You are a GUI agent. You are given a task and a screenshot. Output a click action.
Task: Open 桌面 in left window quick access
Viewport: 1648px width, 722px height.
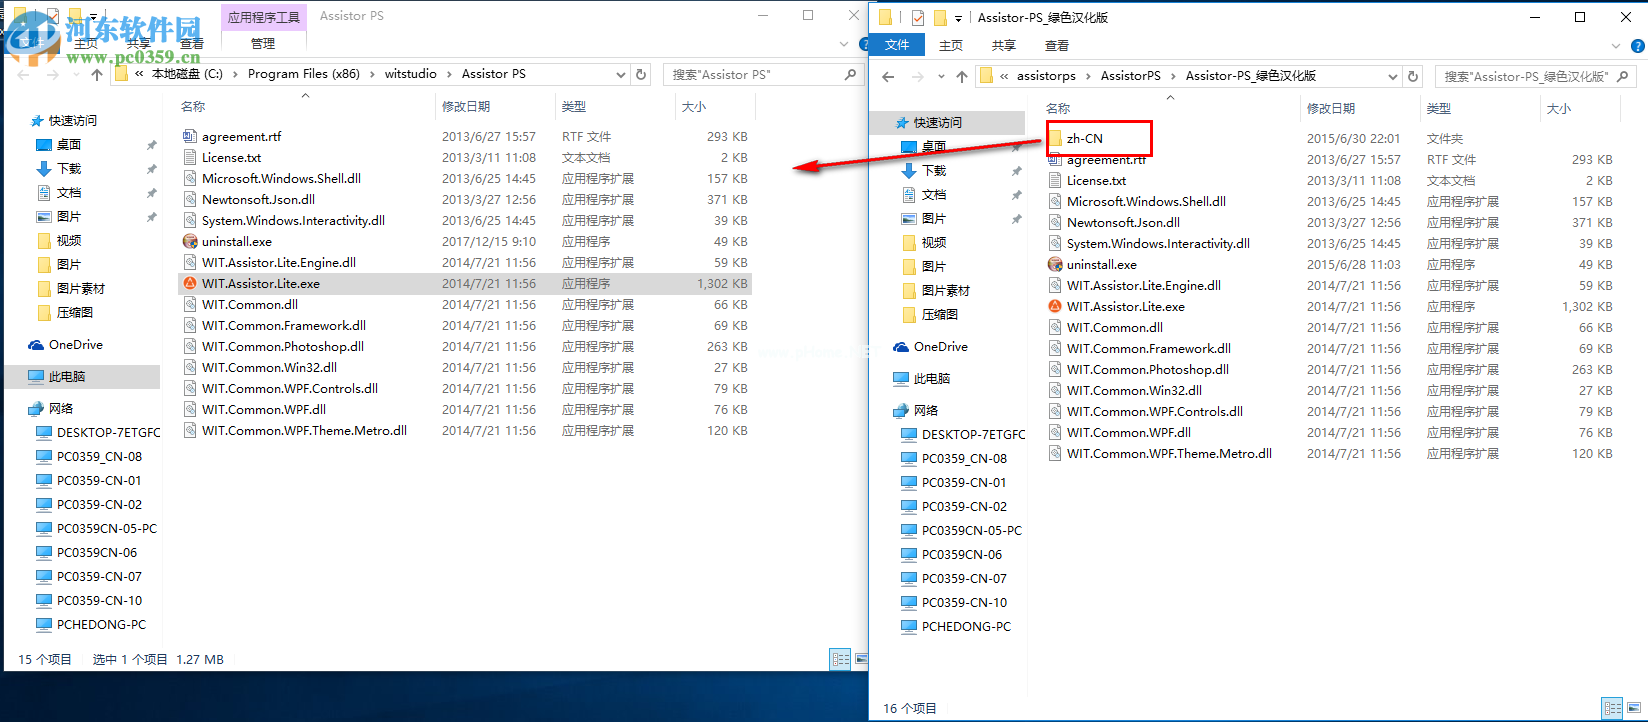[x=69, y=145]
